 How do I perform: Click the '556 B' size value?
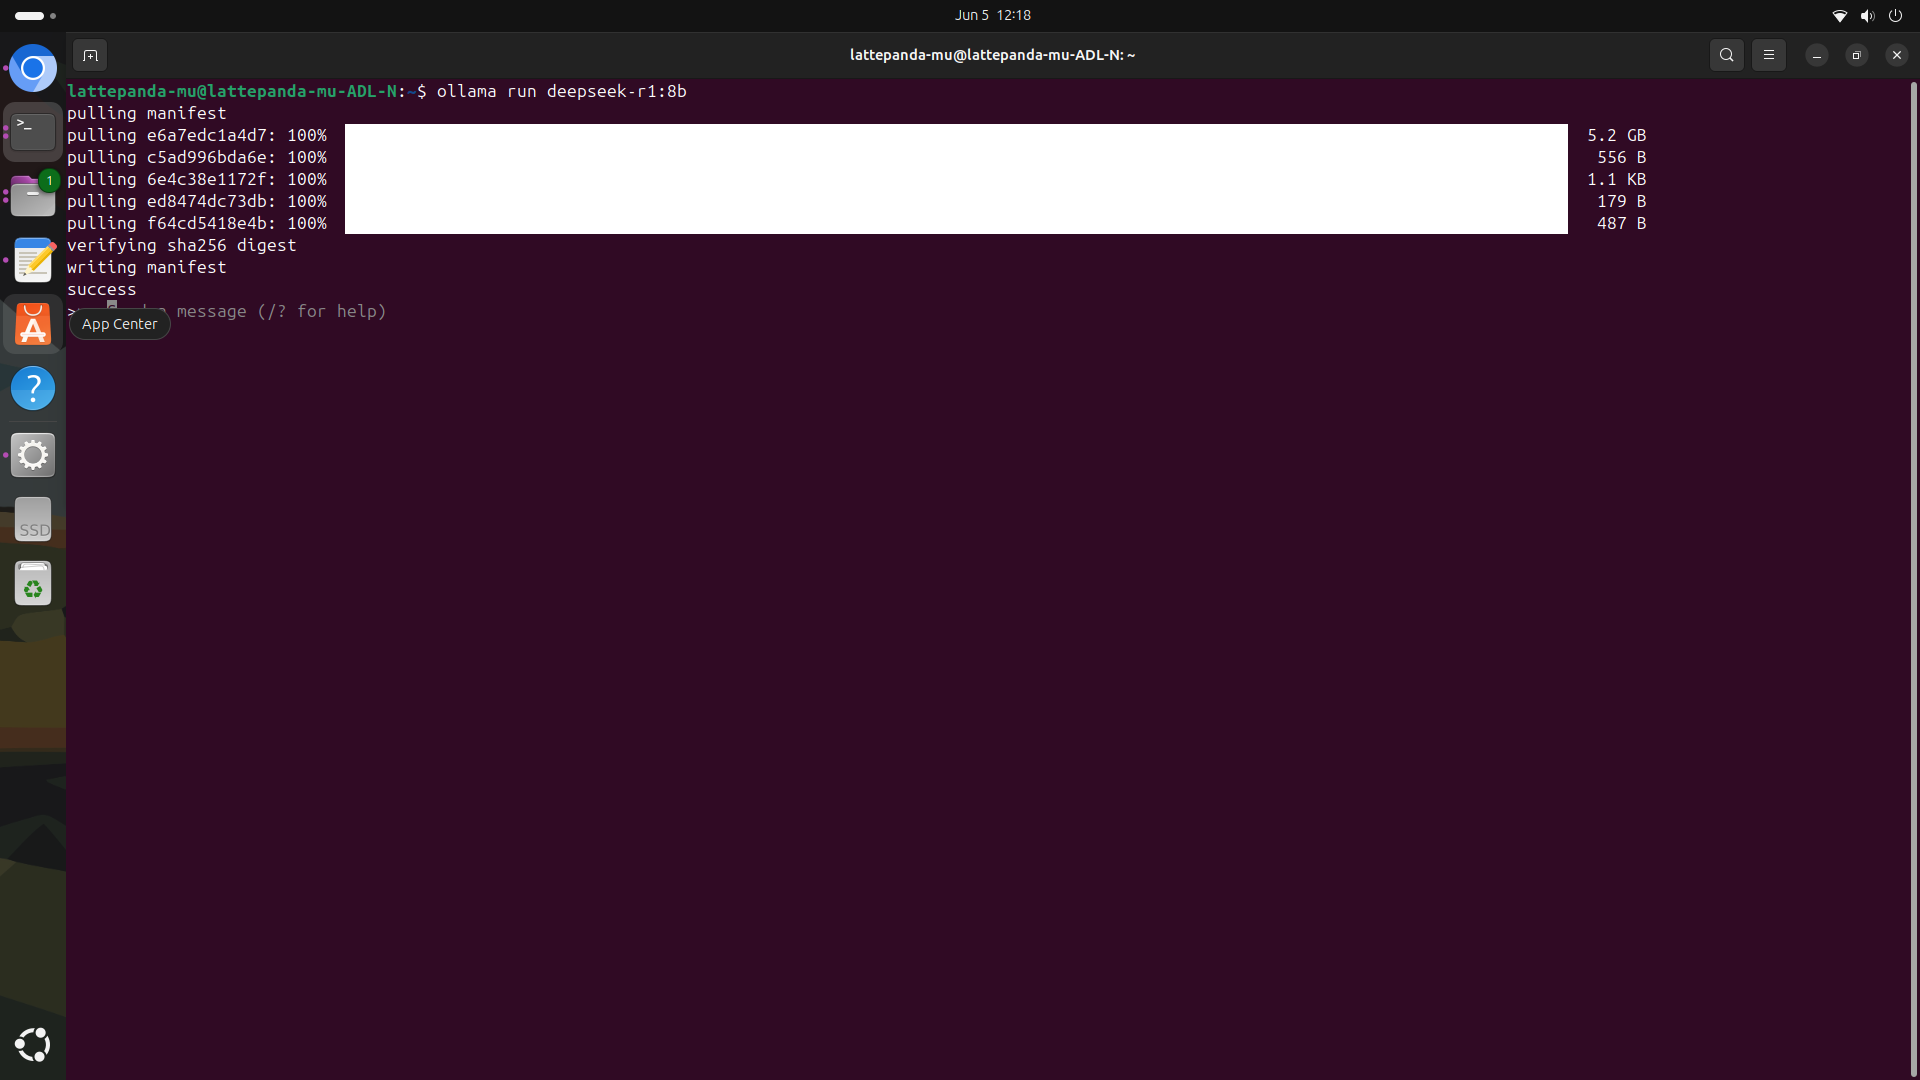pos(1621,157)
